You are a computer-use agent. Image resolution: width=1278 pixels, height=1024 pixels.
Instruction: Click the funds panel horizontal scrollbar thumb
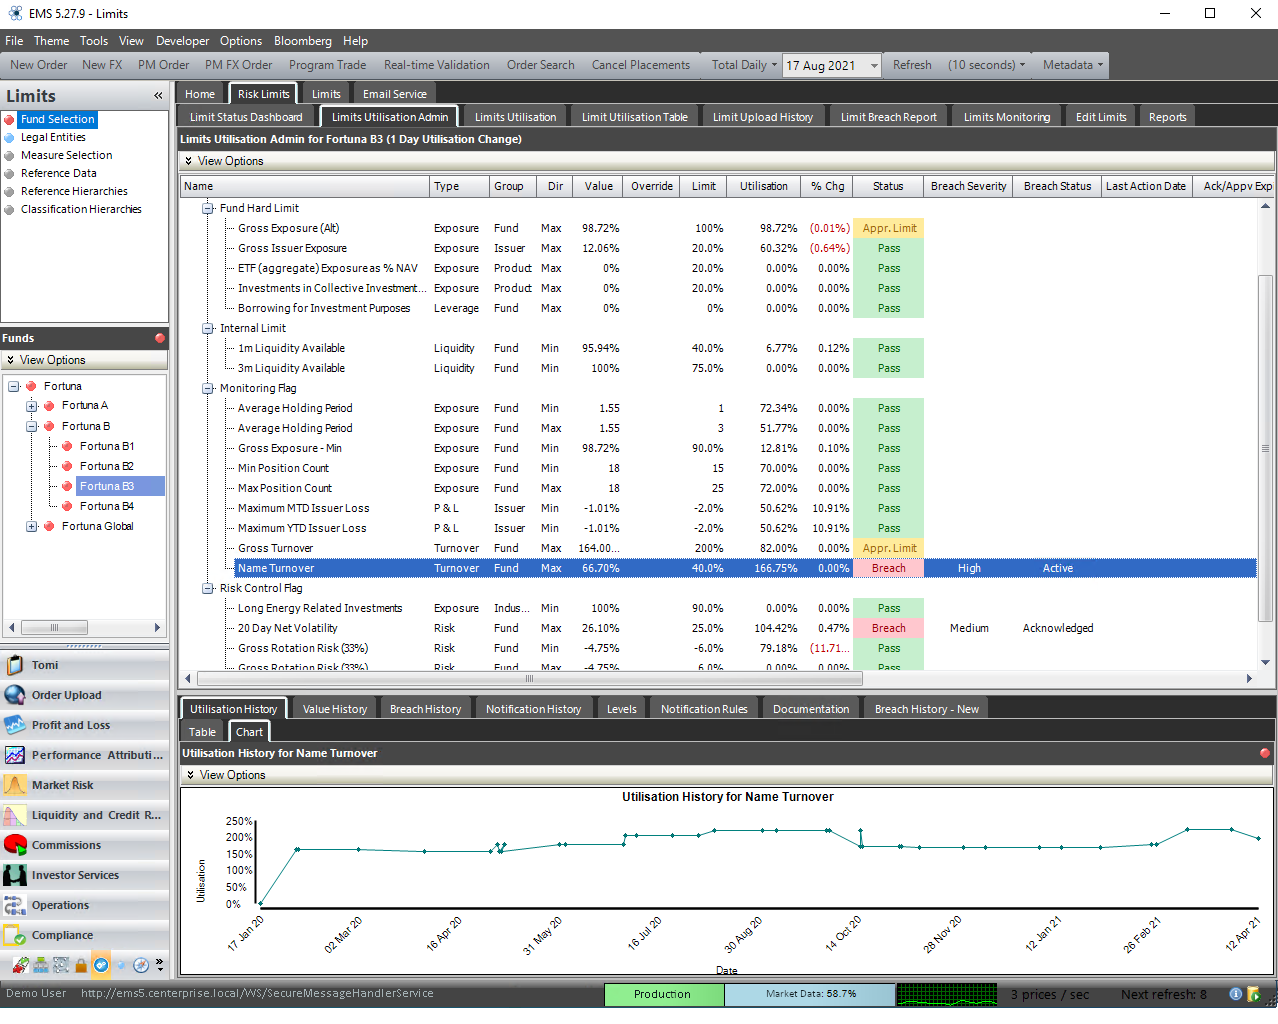(x=54, y=627)
